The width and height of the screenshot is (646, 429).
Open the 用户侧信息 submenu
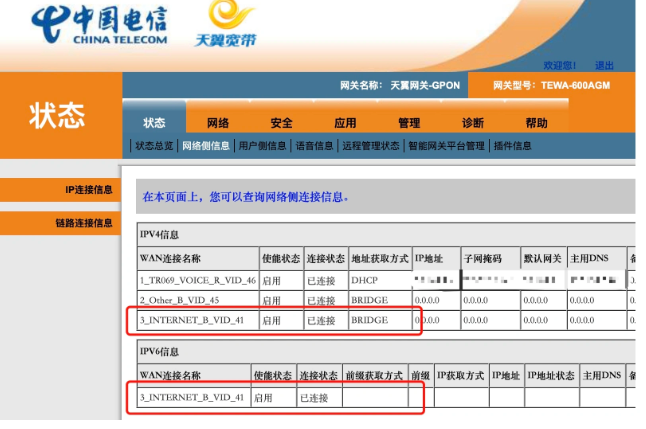point(262,146)
